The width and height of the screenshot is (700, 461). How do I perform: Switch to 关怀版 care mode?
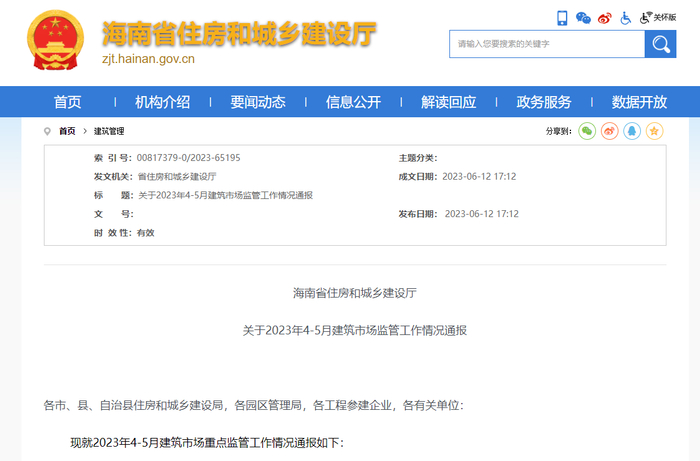click(658, 17)
